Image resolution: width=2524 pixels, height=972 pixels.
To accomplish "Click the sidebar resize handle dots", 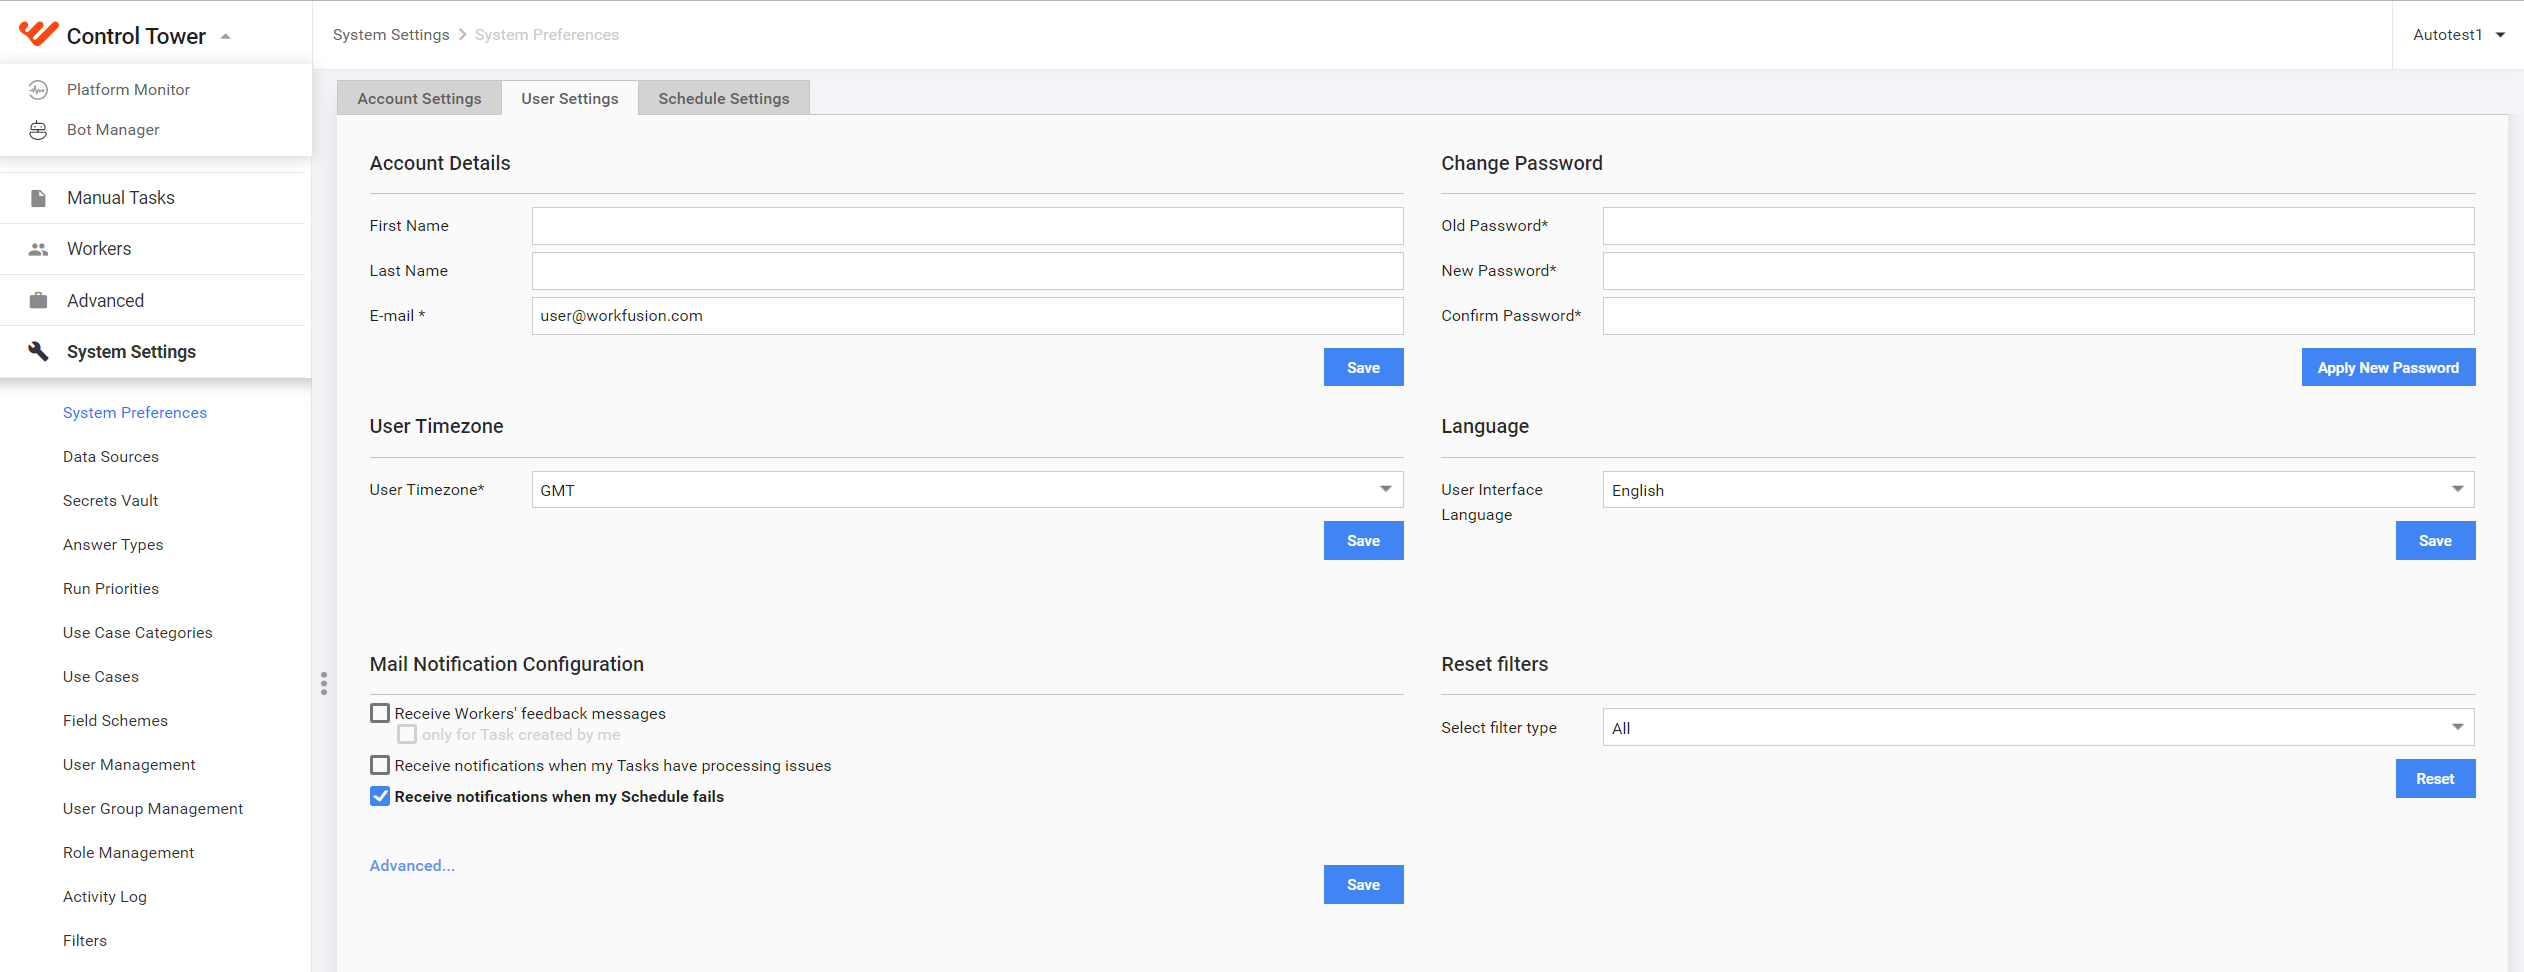I will (323, 683).
